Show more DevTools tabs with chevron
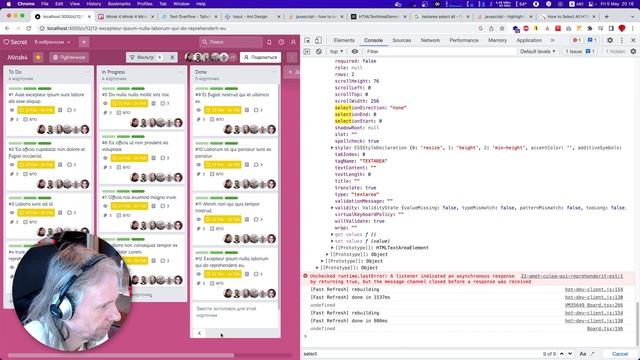The width and height of the screenshot is (640, 360). (x=553, y=40)
